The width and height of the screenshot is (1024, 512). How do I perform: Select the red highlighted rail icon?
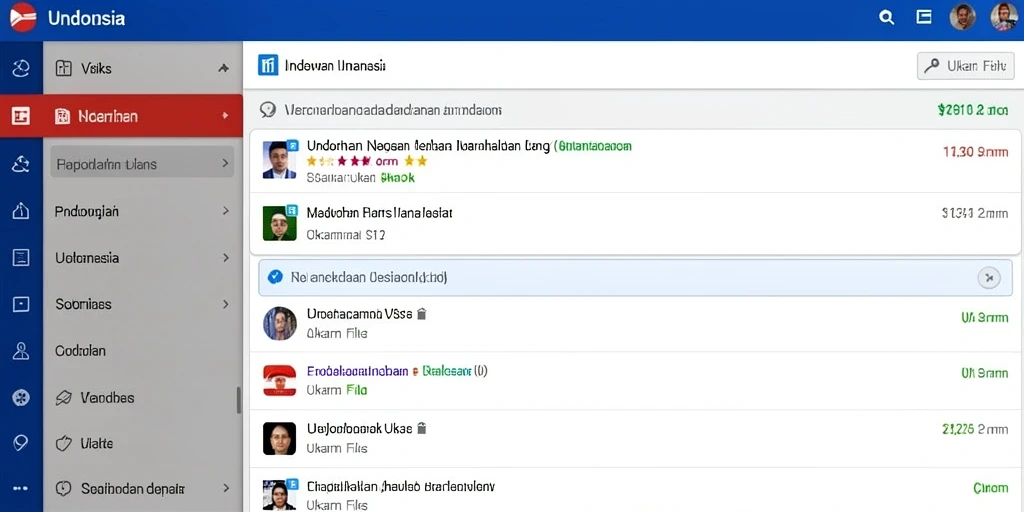tap(21, 116)
